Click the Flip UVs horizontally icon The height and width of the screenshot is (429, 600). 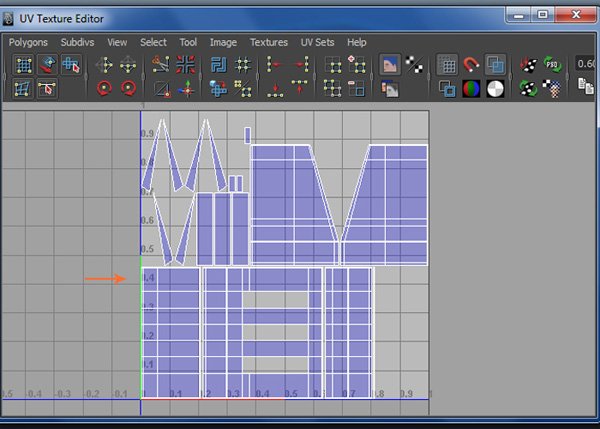tap(105, 66)
